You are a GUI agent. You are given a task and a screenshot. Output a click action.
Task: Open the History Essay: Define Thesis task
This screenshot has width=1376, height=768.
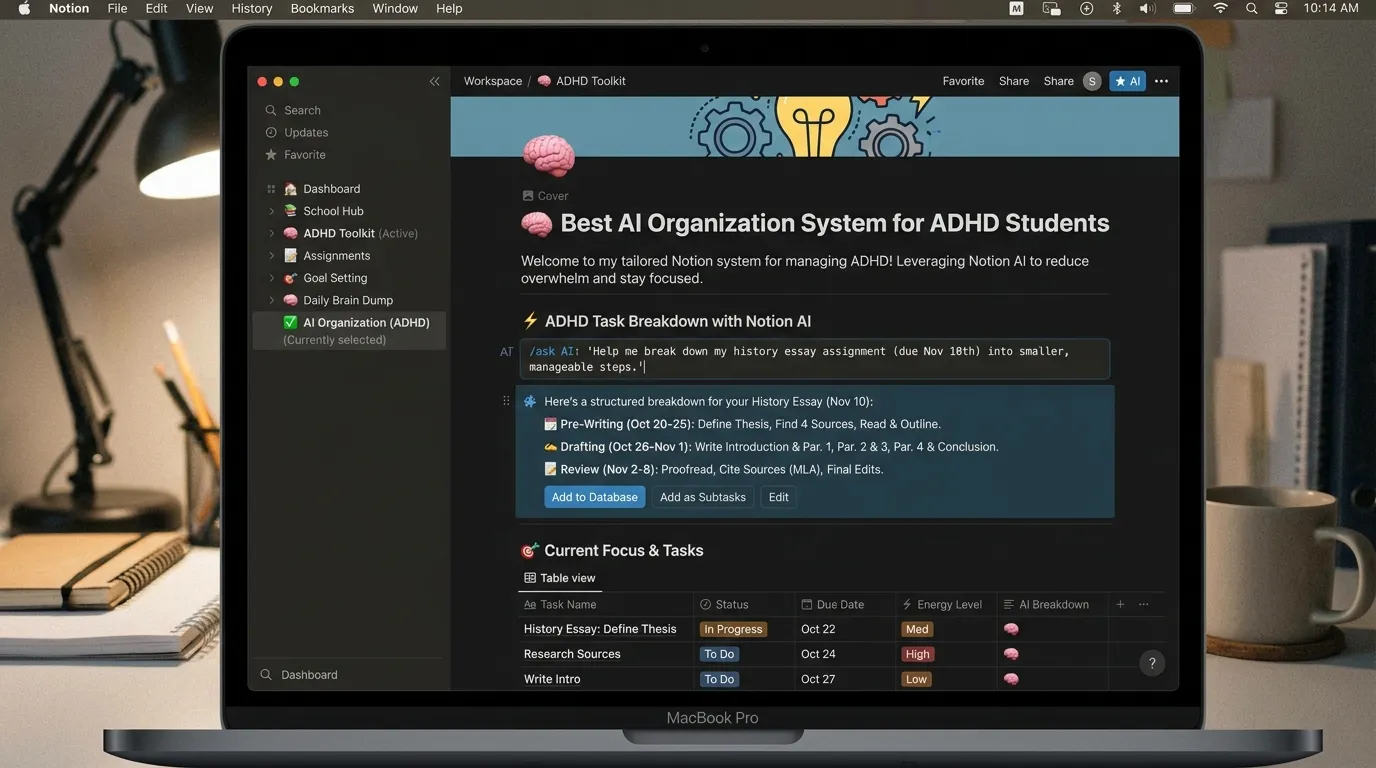600,629
